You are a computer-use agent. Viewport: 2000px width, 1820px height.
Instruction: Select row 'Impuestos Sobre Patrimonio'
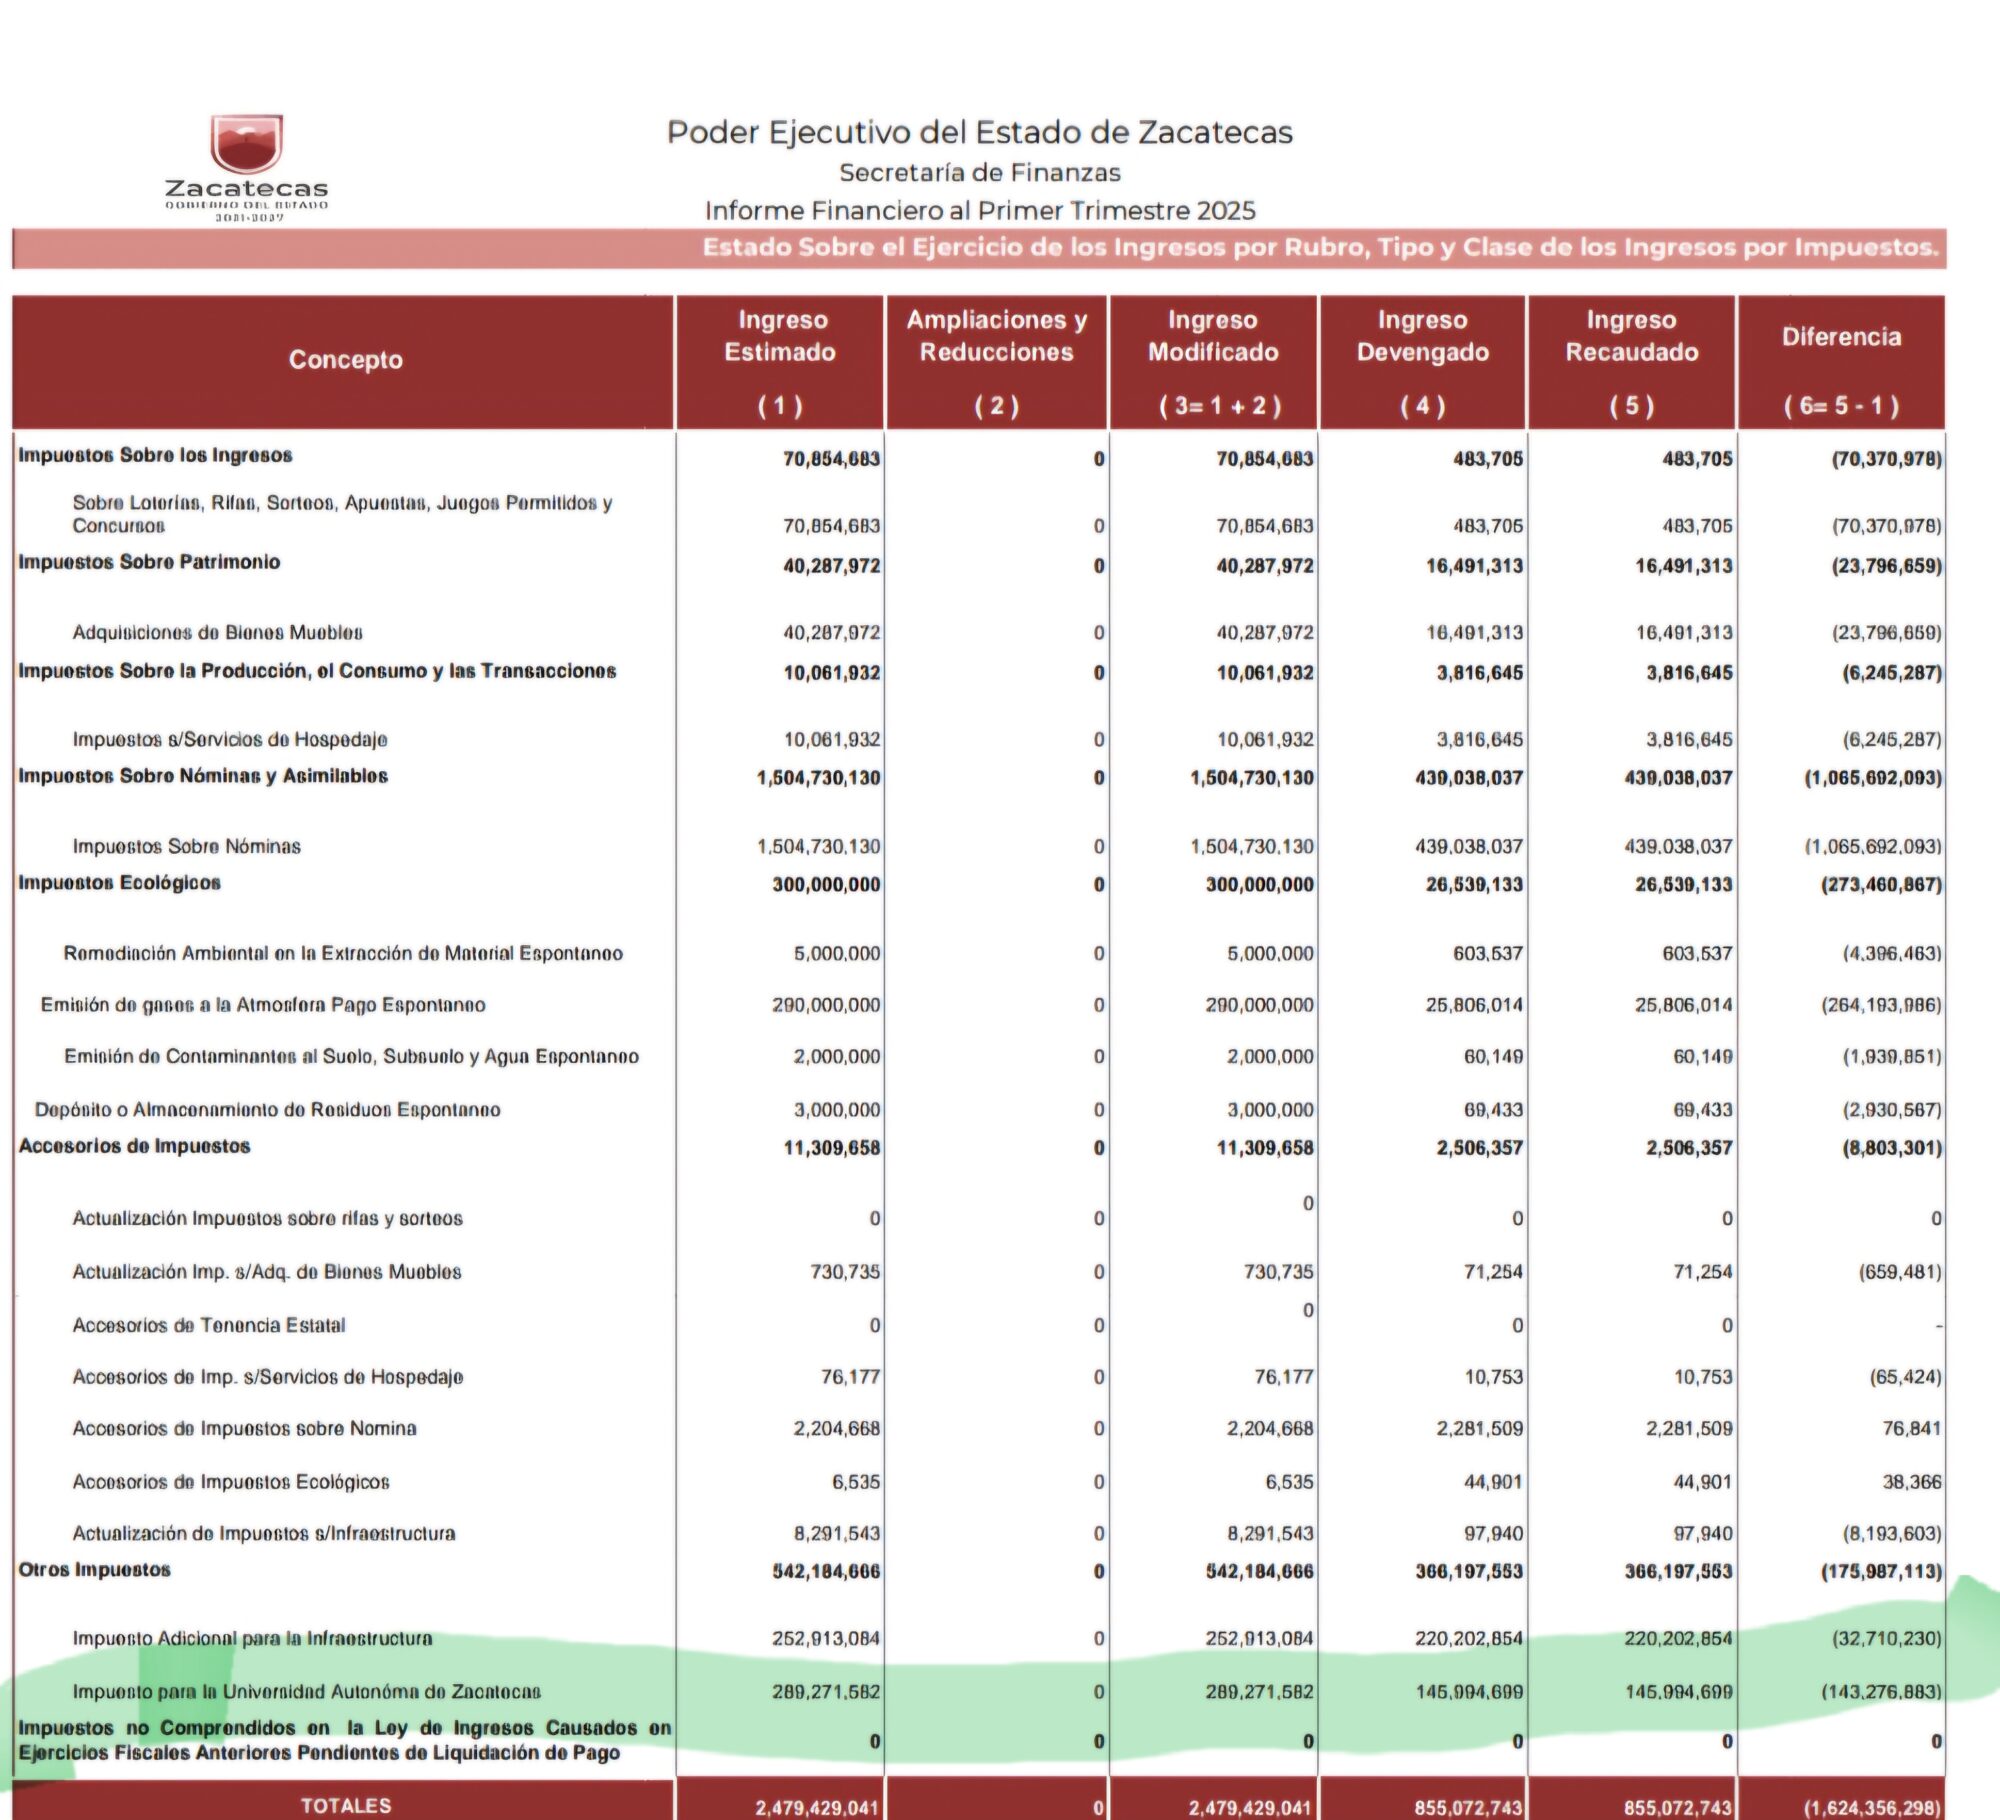click(x=980, y=564)
